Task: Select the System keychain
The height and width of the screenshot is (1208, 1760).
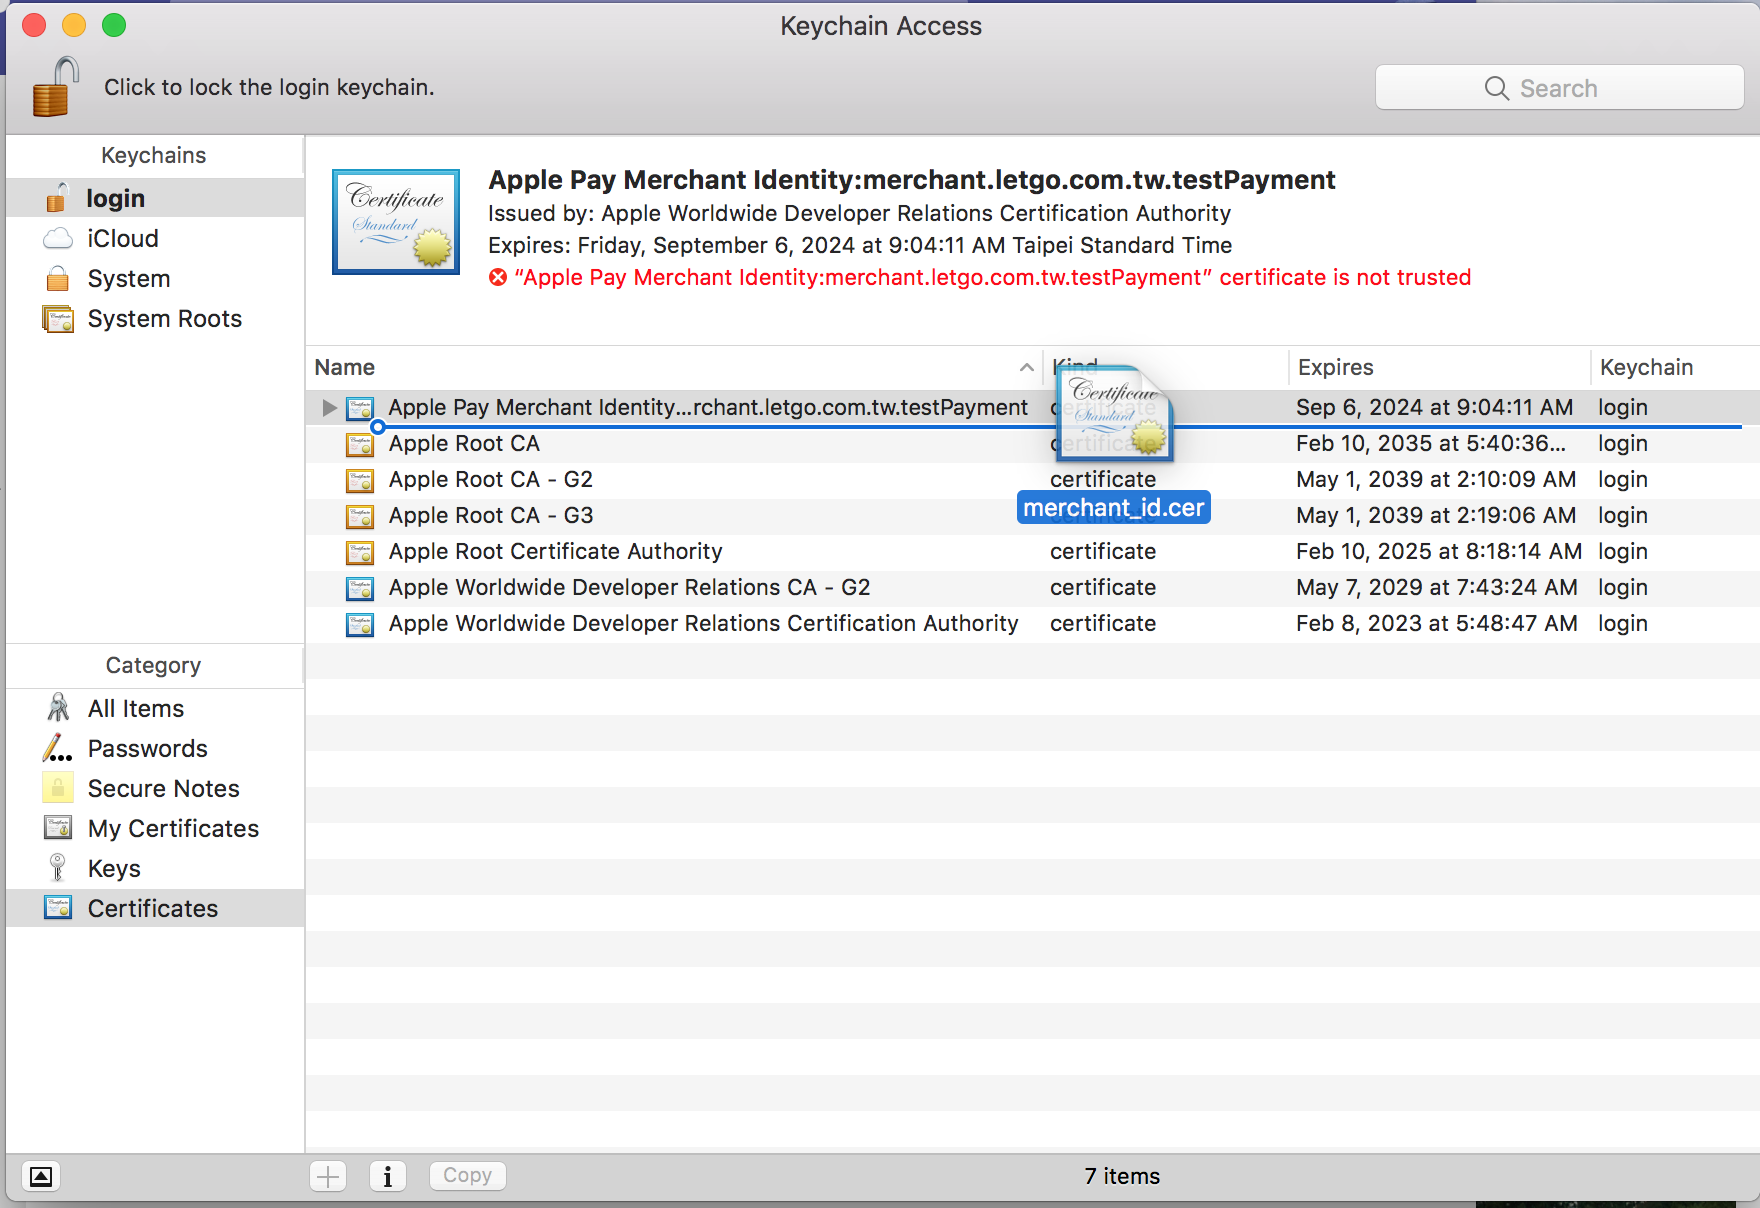Action: 128,279
